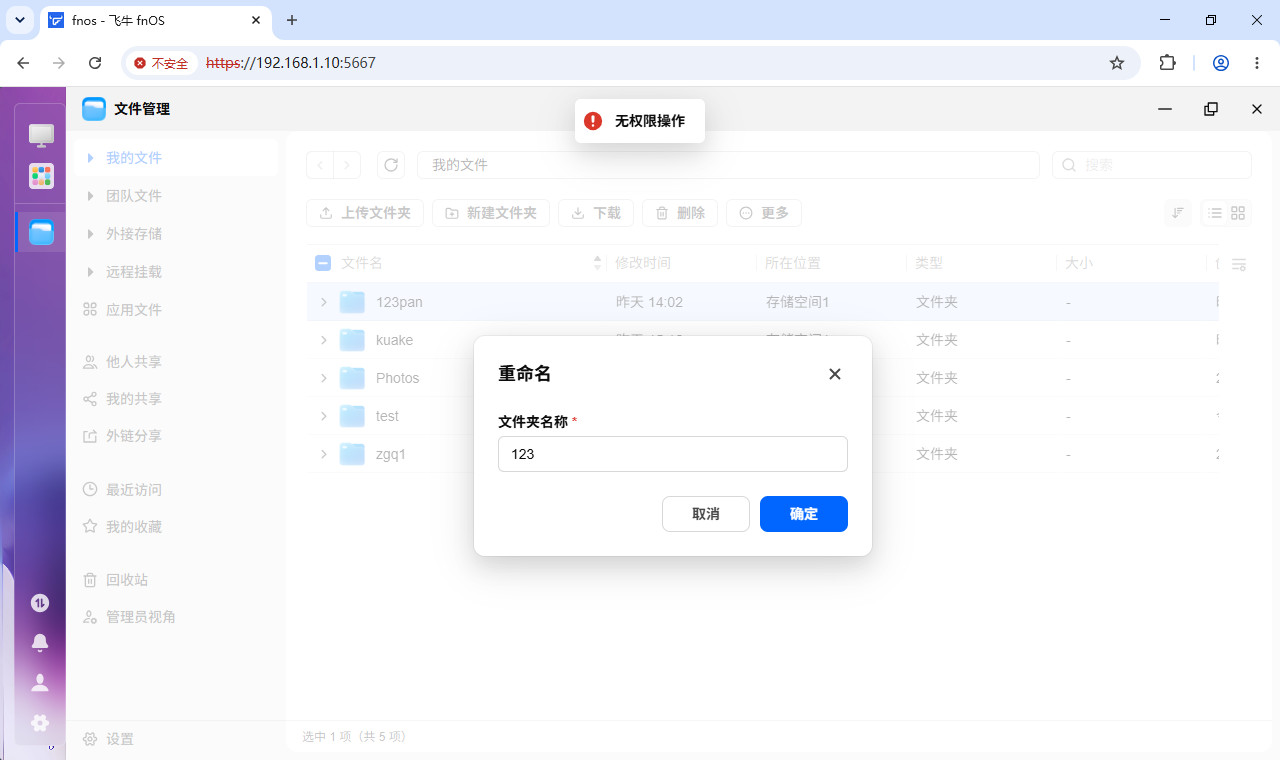The width and height of the screenshot is (1280, 760).
Task: Open 回收站 in the sidebar
Action: point(127,580)
